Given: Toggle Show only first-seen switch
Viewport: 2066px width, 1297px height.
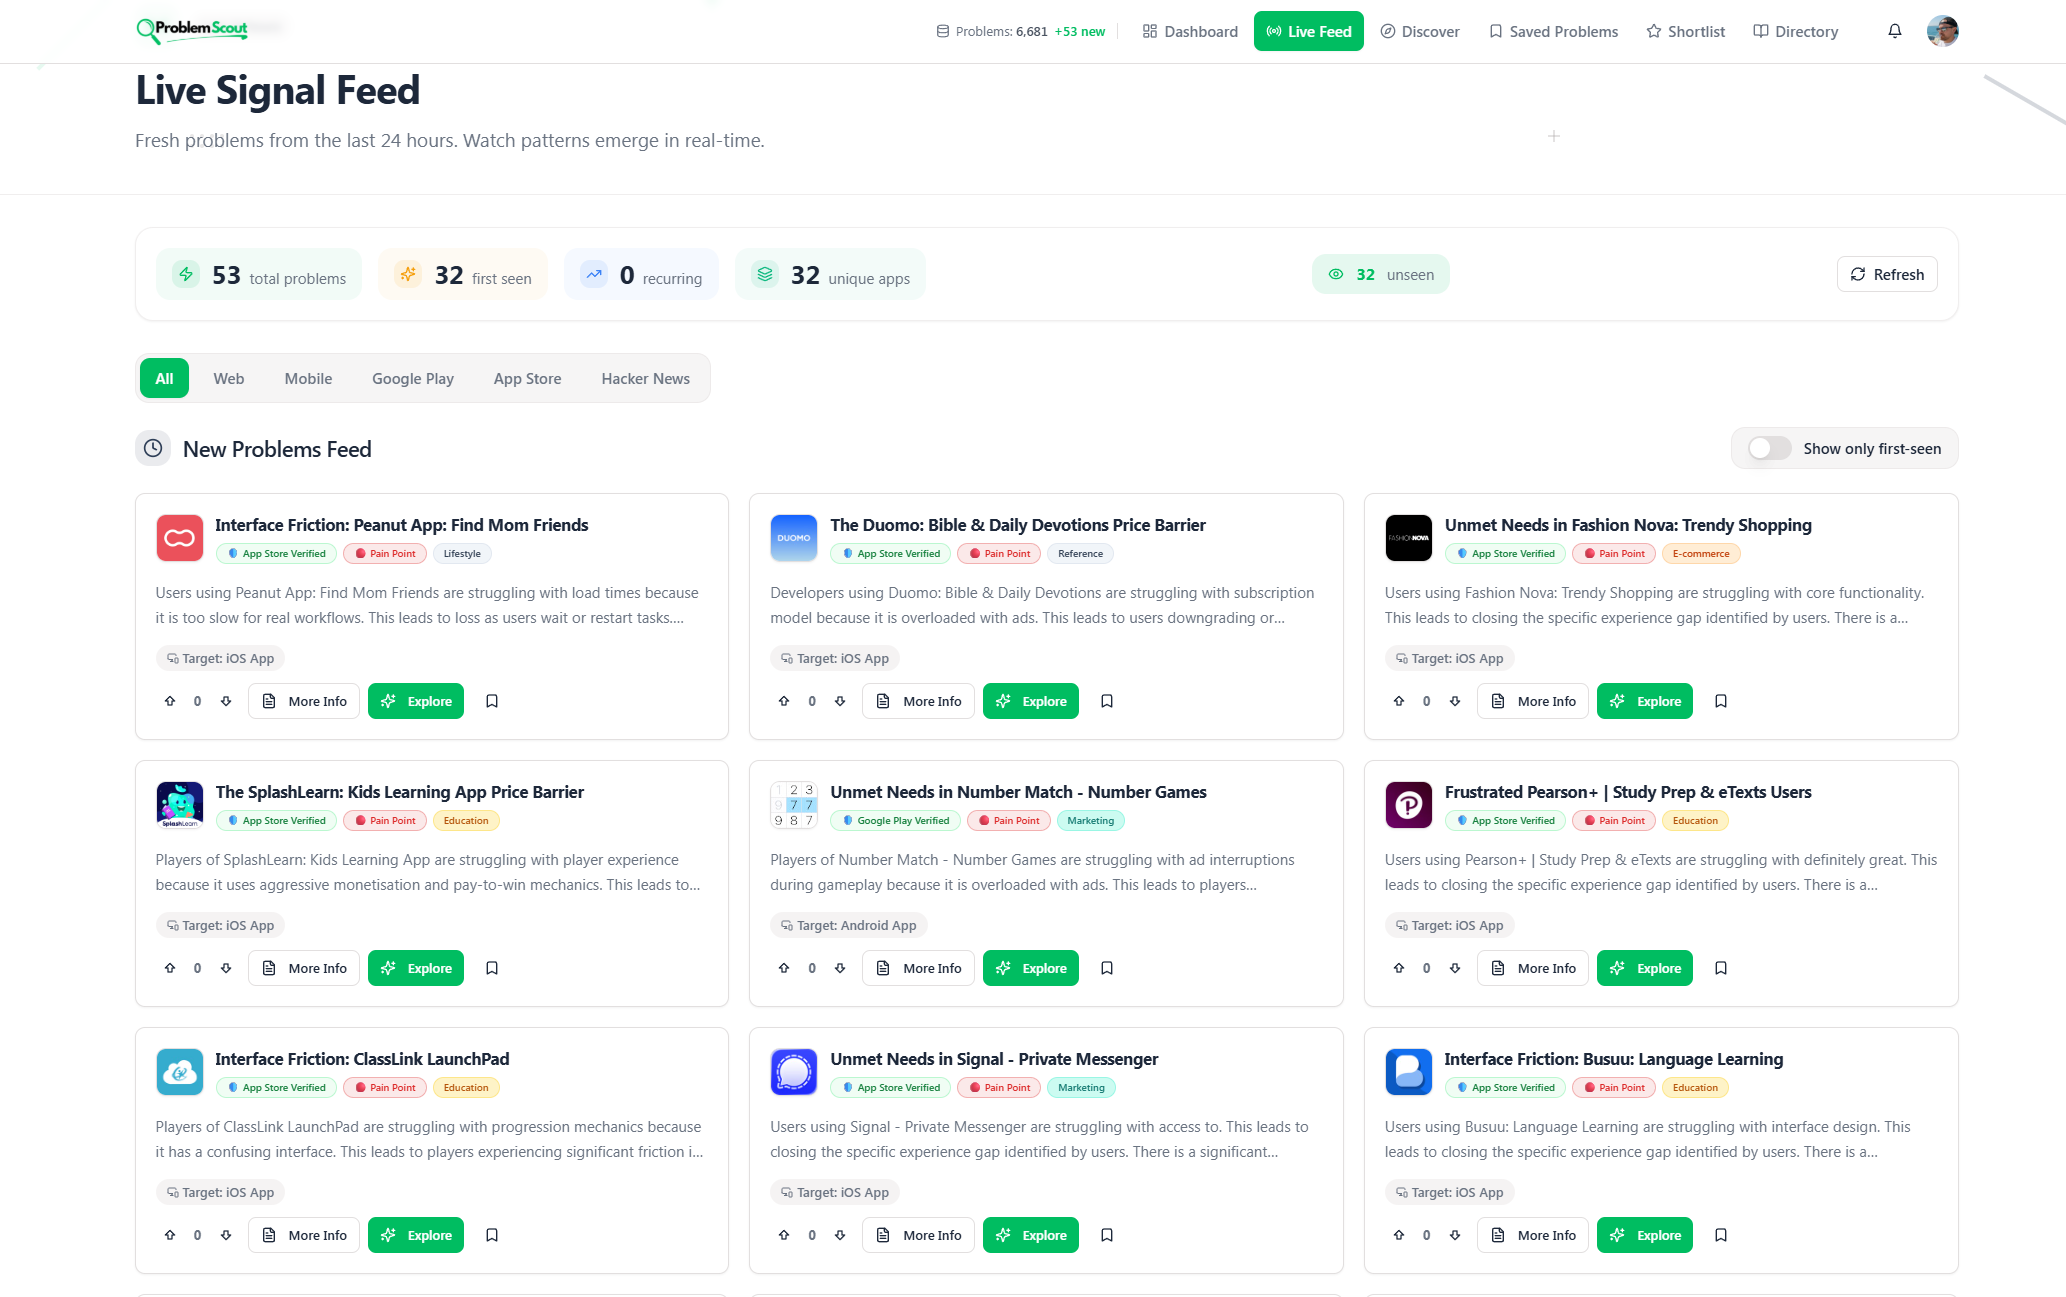Looking at the screenshot, I should (1769, 449).
